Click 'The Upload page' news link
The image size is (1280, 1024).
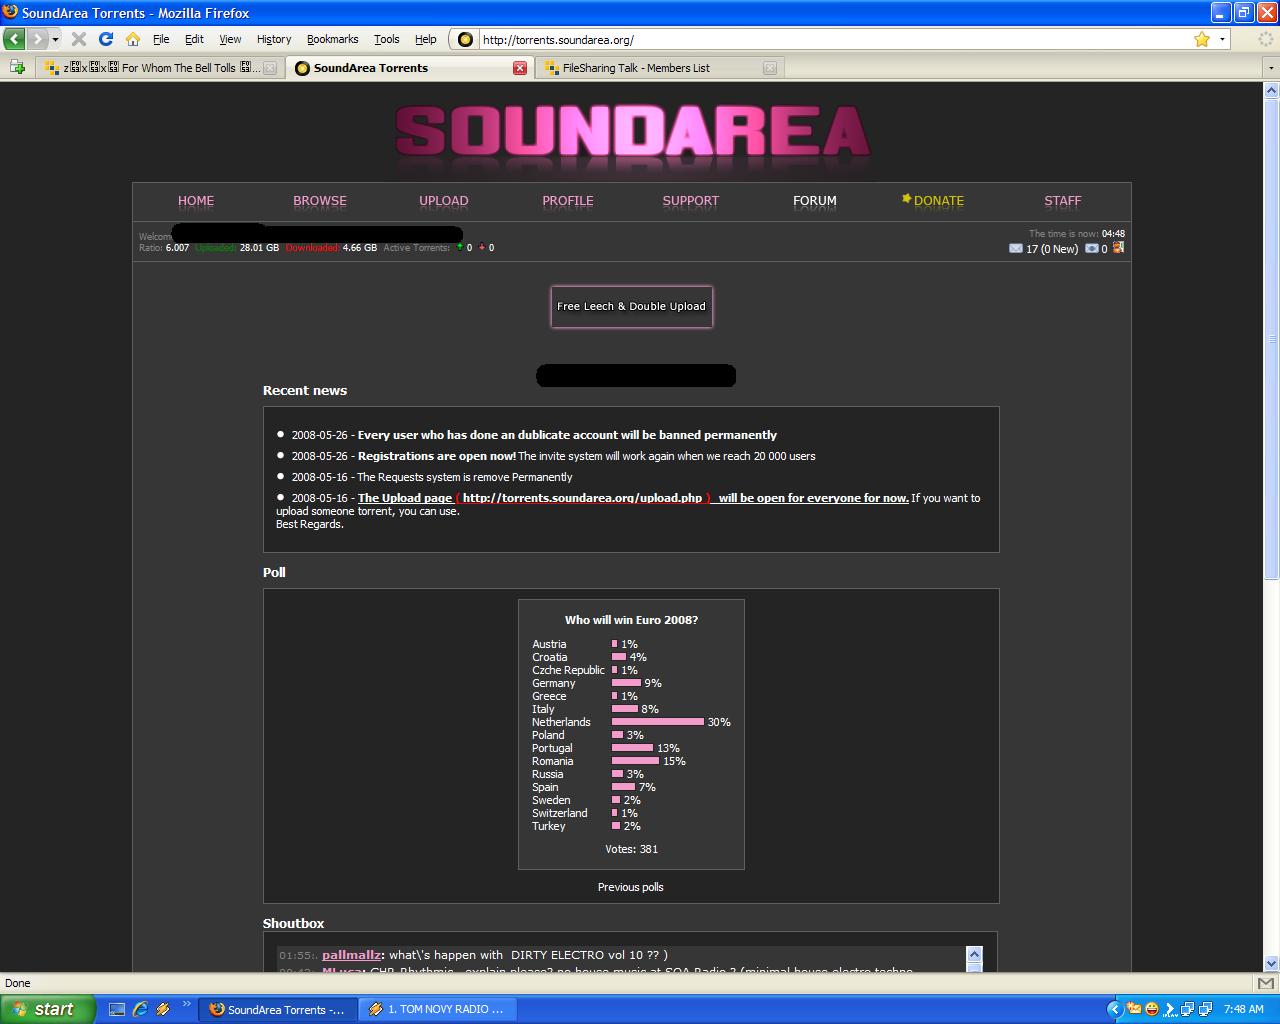pyautogui.click(x=405, y=498)
